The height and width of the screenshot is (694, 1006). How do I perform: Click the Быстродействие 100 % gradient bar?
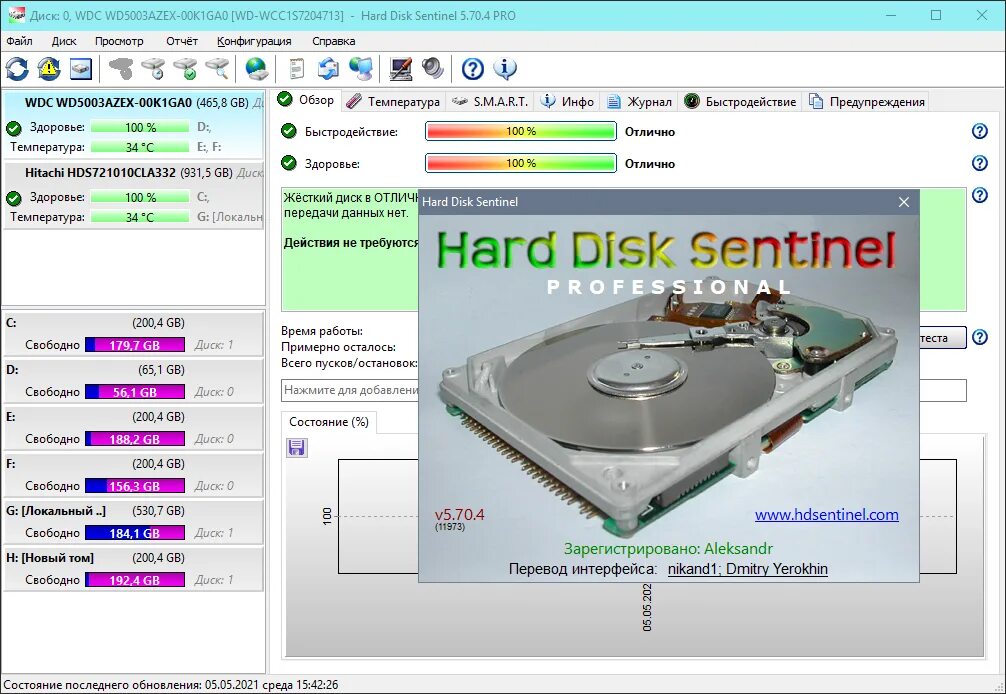point(520,131)
